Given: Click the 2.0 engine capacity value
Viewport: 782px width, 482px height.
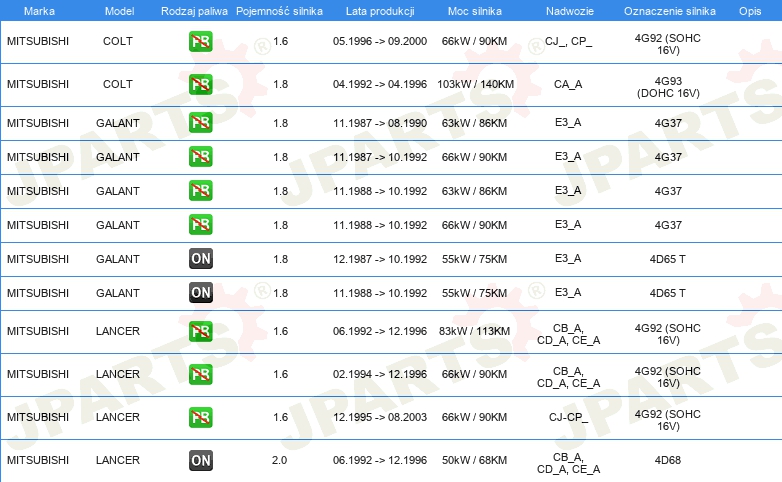Looking at the screenshot, I should pyautogui.click(x=279, y=460).
